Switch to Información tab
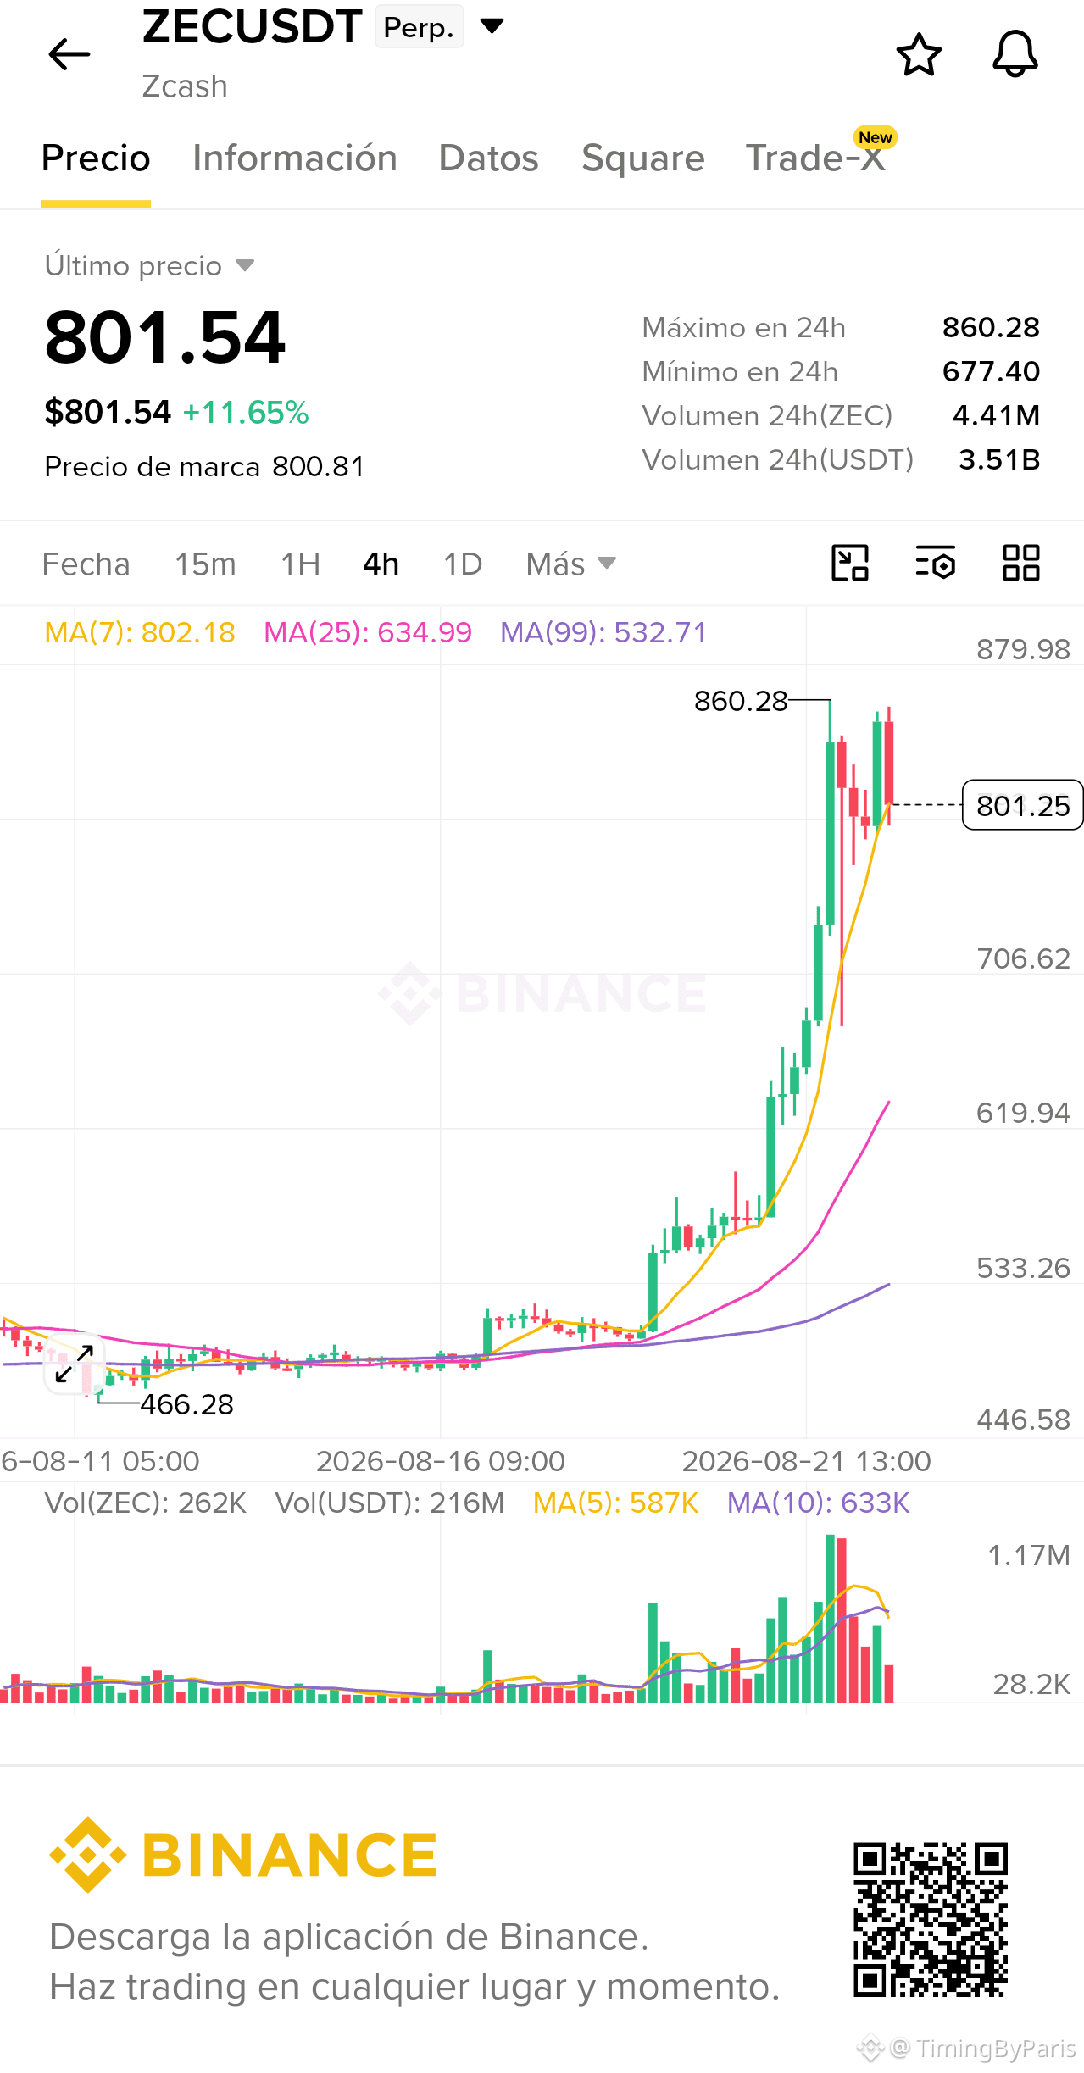This screenshot has width=1084, height=2073. coord(295,158)
